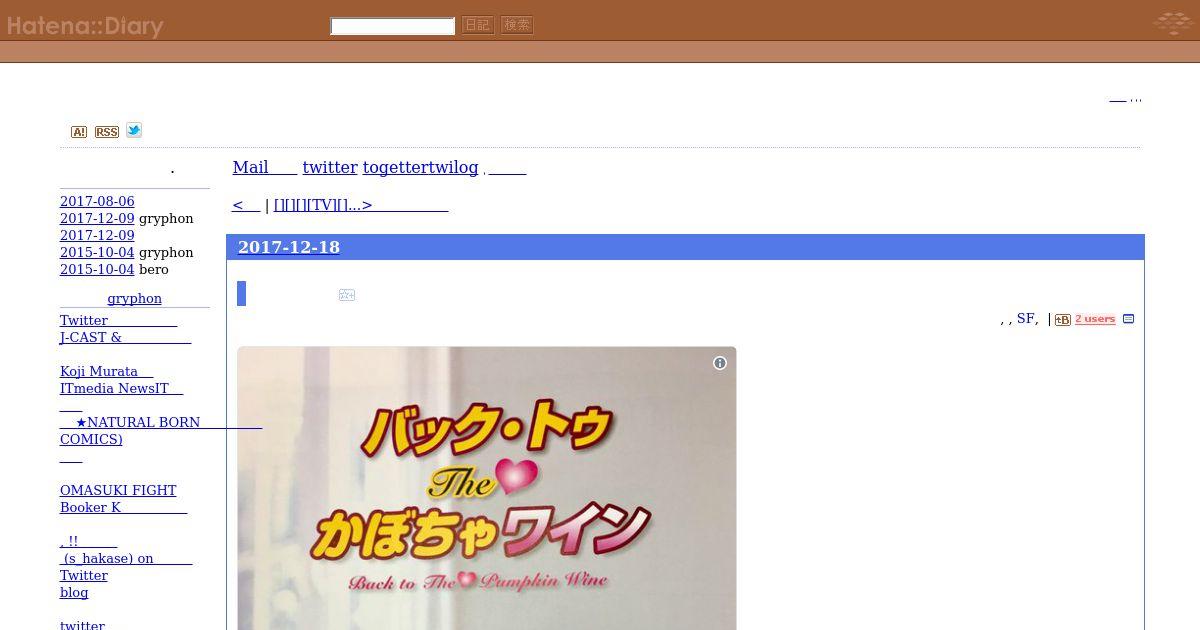Image resolution: width=1200 pixels, height=630 pixels.
Task: Go to next entry '[][][][TV][]...>' link
Action: (x=361, y=205)
